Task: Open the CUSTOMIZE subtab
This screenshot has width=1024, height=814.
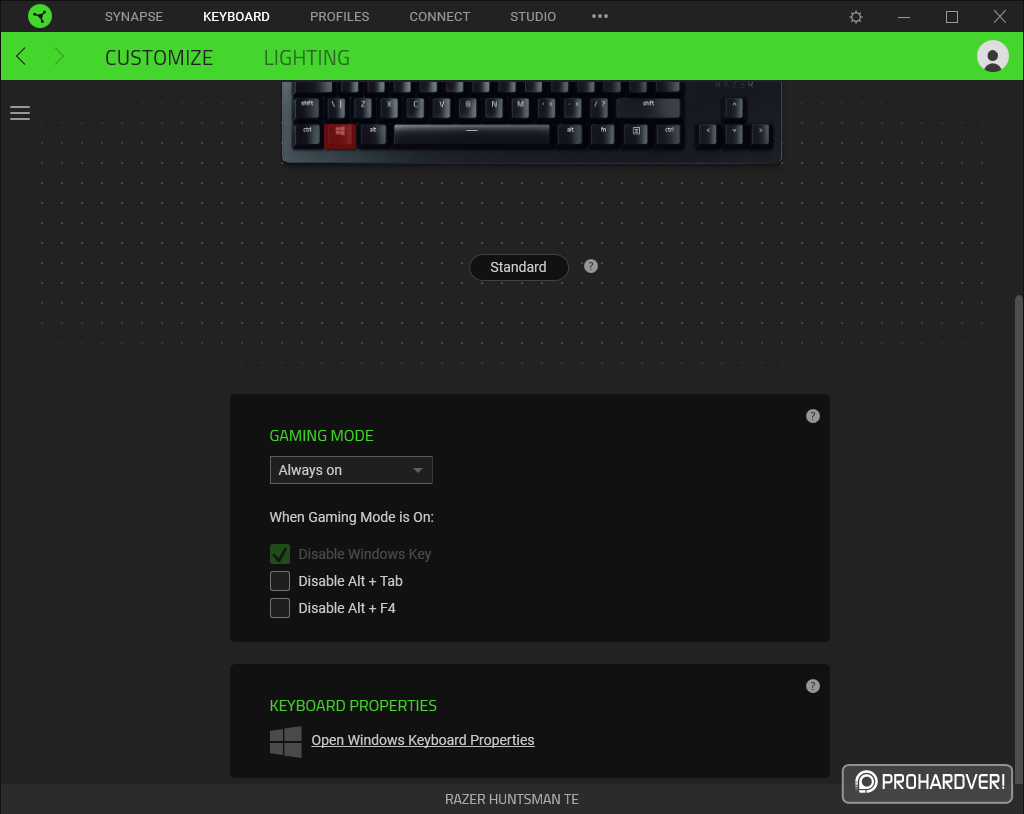Action: click(159, 57)
